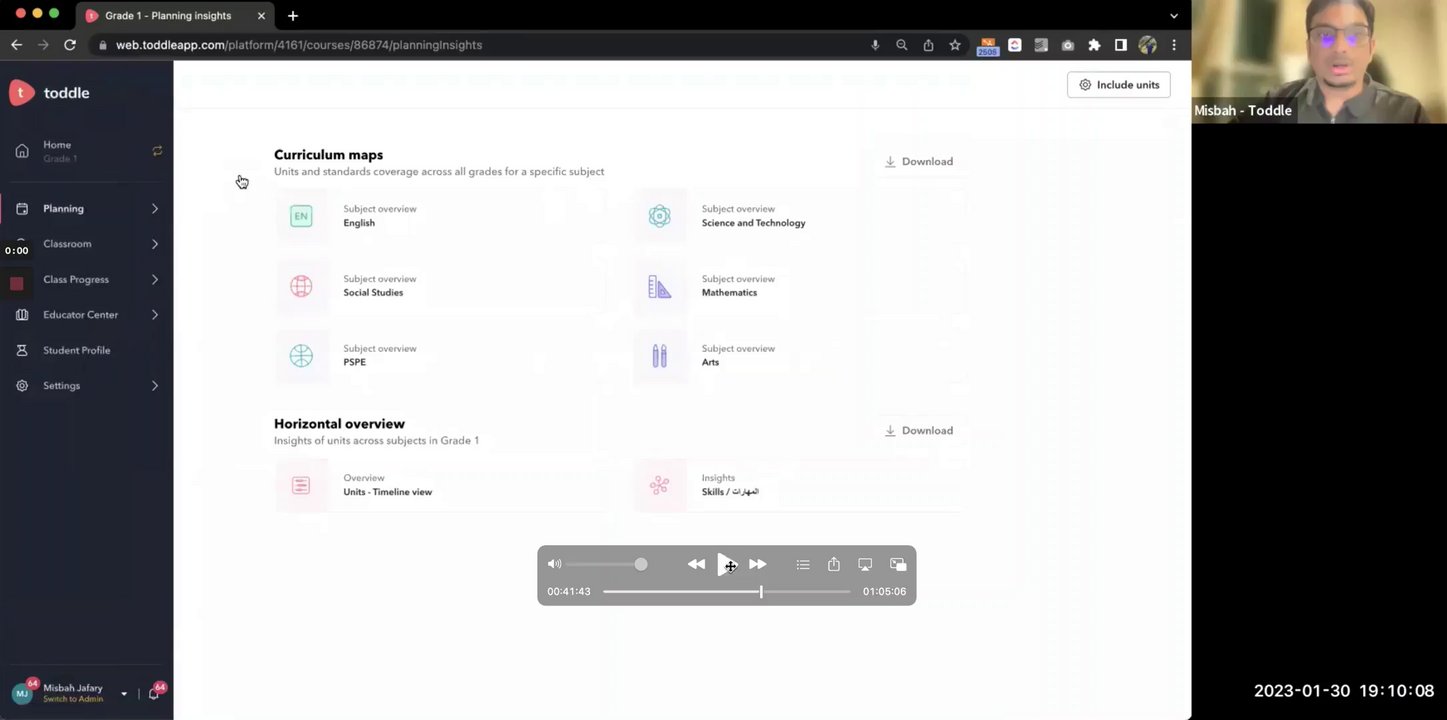Click the Educator Center book icon
The height and width of the screenshot is (720, 1447).
(x=22, y=315)
